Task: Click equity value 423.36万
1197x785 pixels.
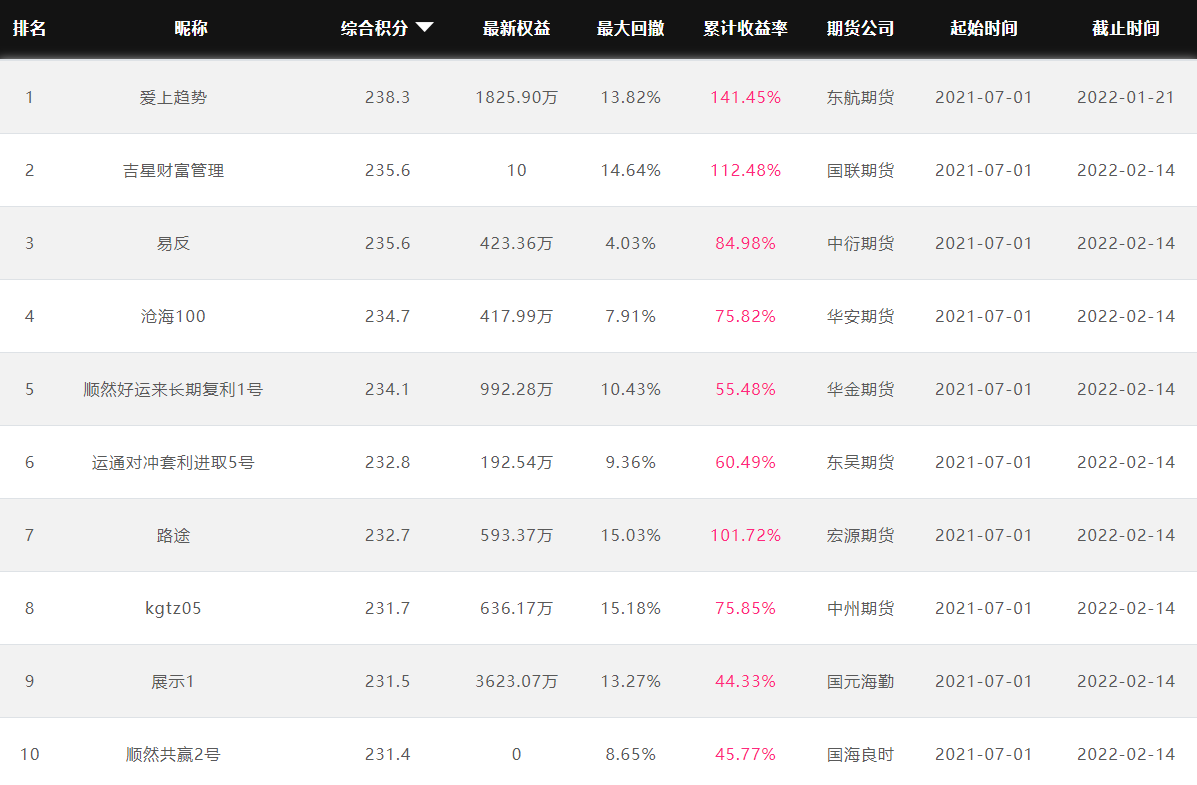Action: pyautogui.click(x=517, y=244)
